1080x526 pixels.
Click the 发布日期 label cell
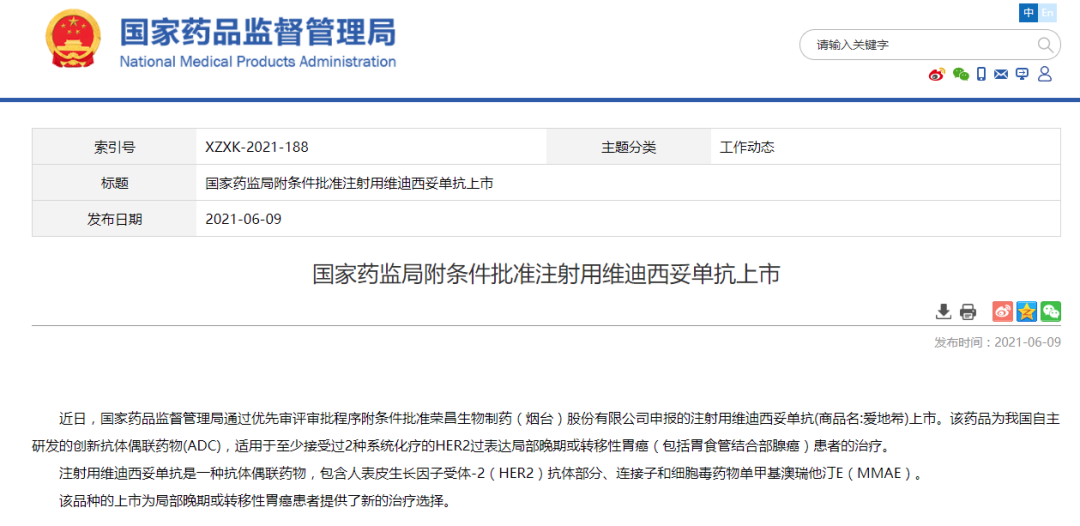click(x=114, y=219)
